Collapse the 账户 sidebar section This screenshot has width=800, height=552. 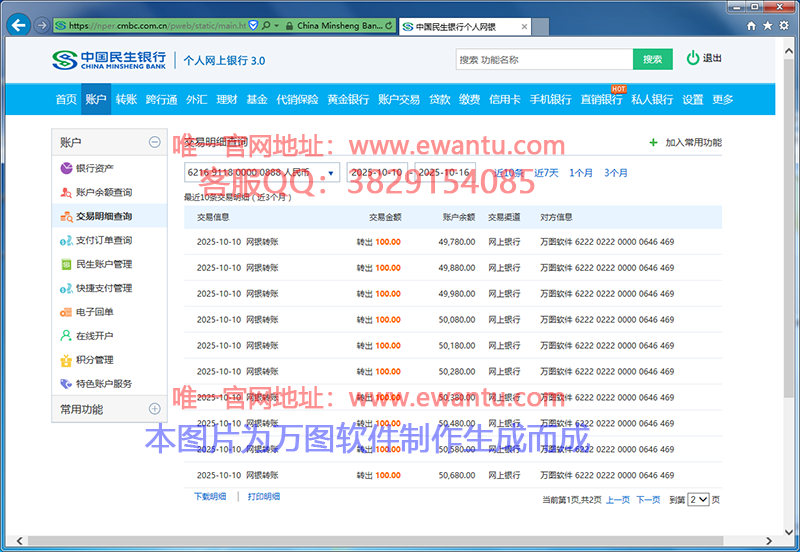pos(155,142)
